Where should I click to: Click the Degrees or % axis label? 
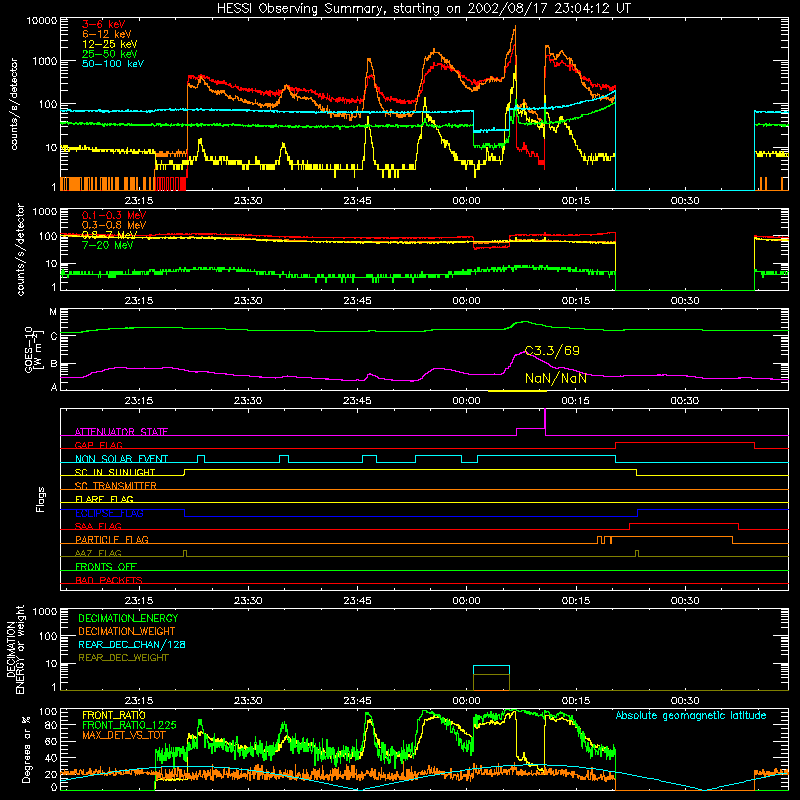pyautogui.click(x=26, y=749)
